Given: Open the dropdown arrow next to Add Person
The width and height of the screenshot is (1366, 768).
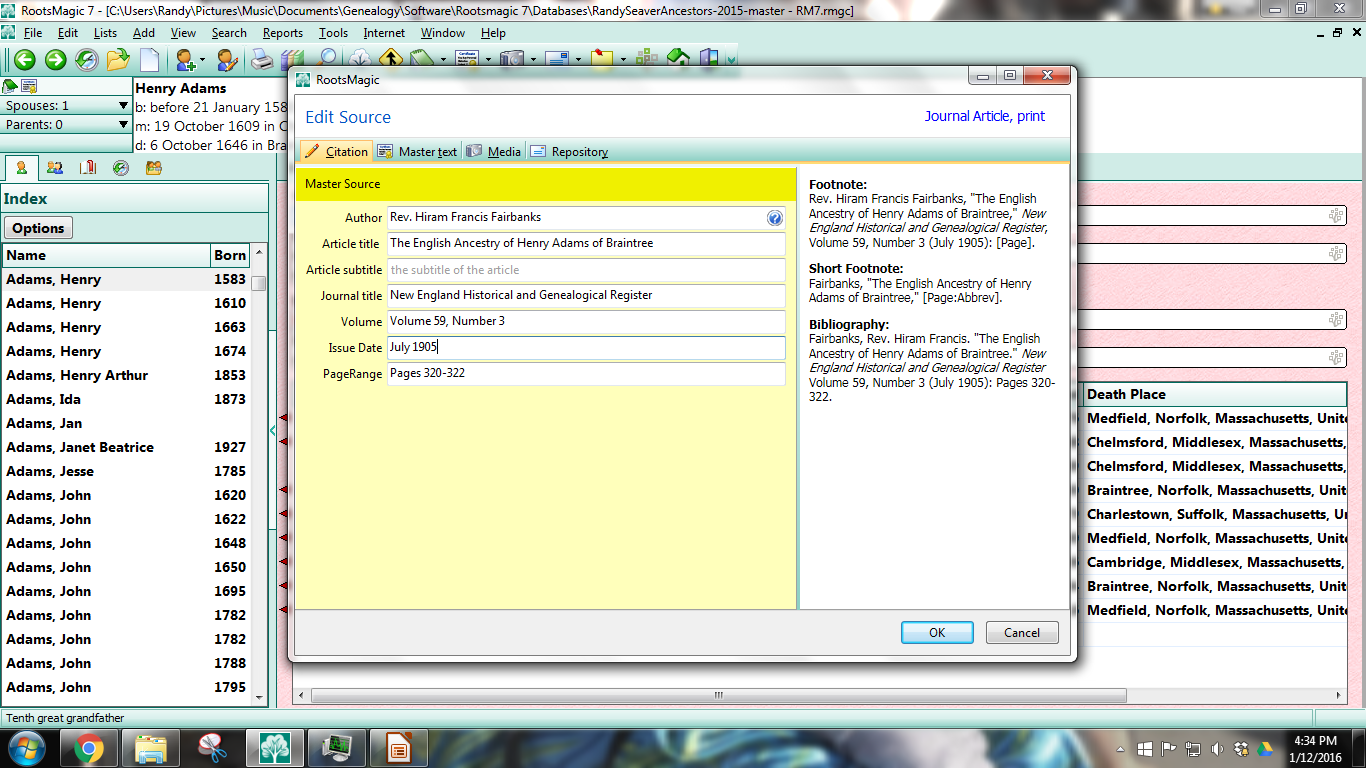Looking at the screenshot, I should (x=201, y=60).
